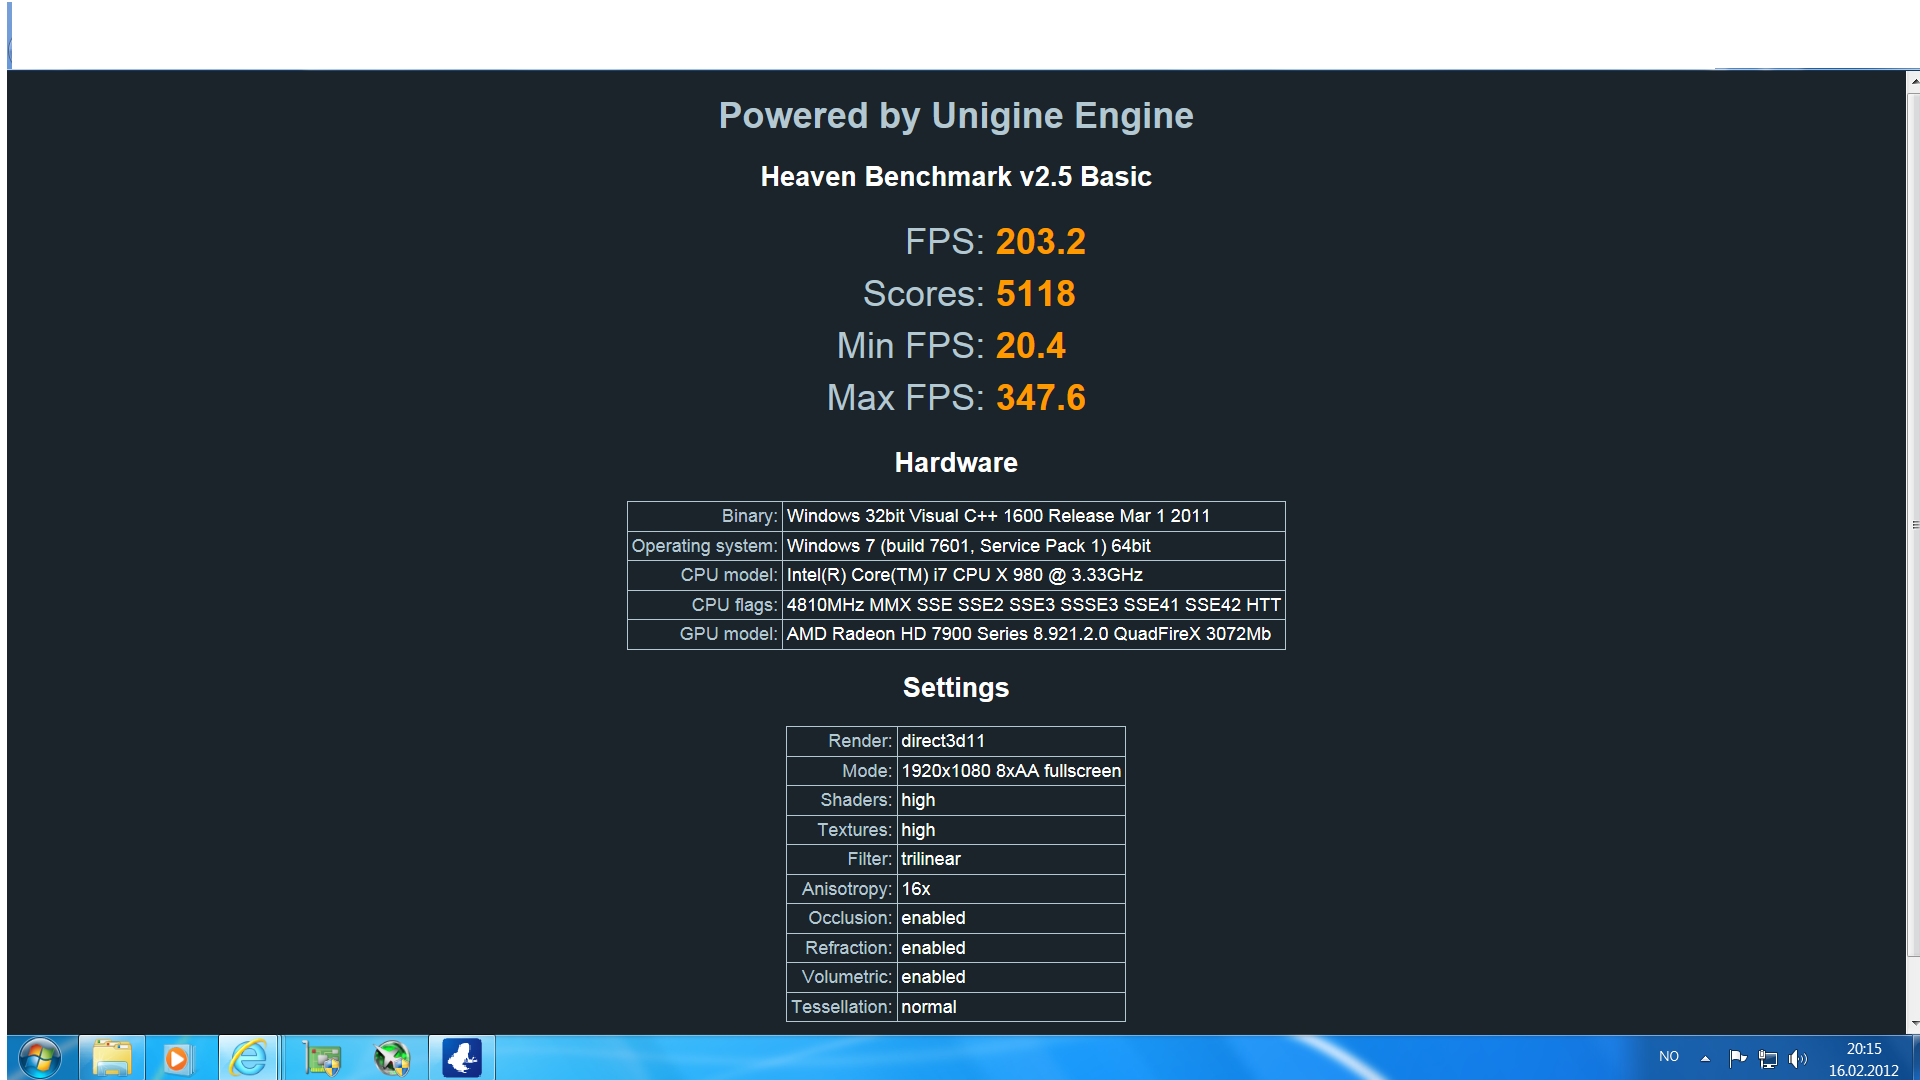Show hidden system tray icons
1920x1080 pixels.
(x=1705, y=1058)
